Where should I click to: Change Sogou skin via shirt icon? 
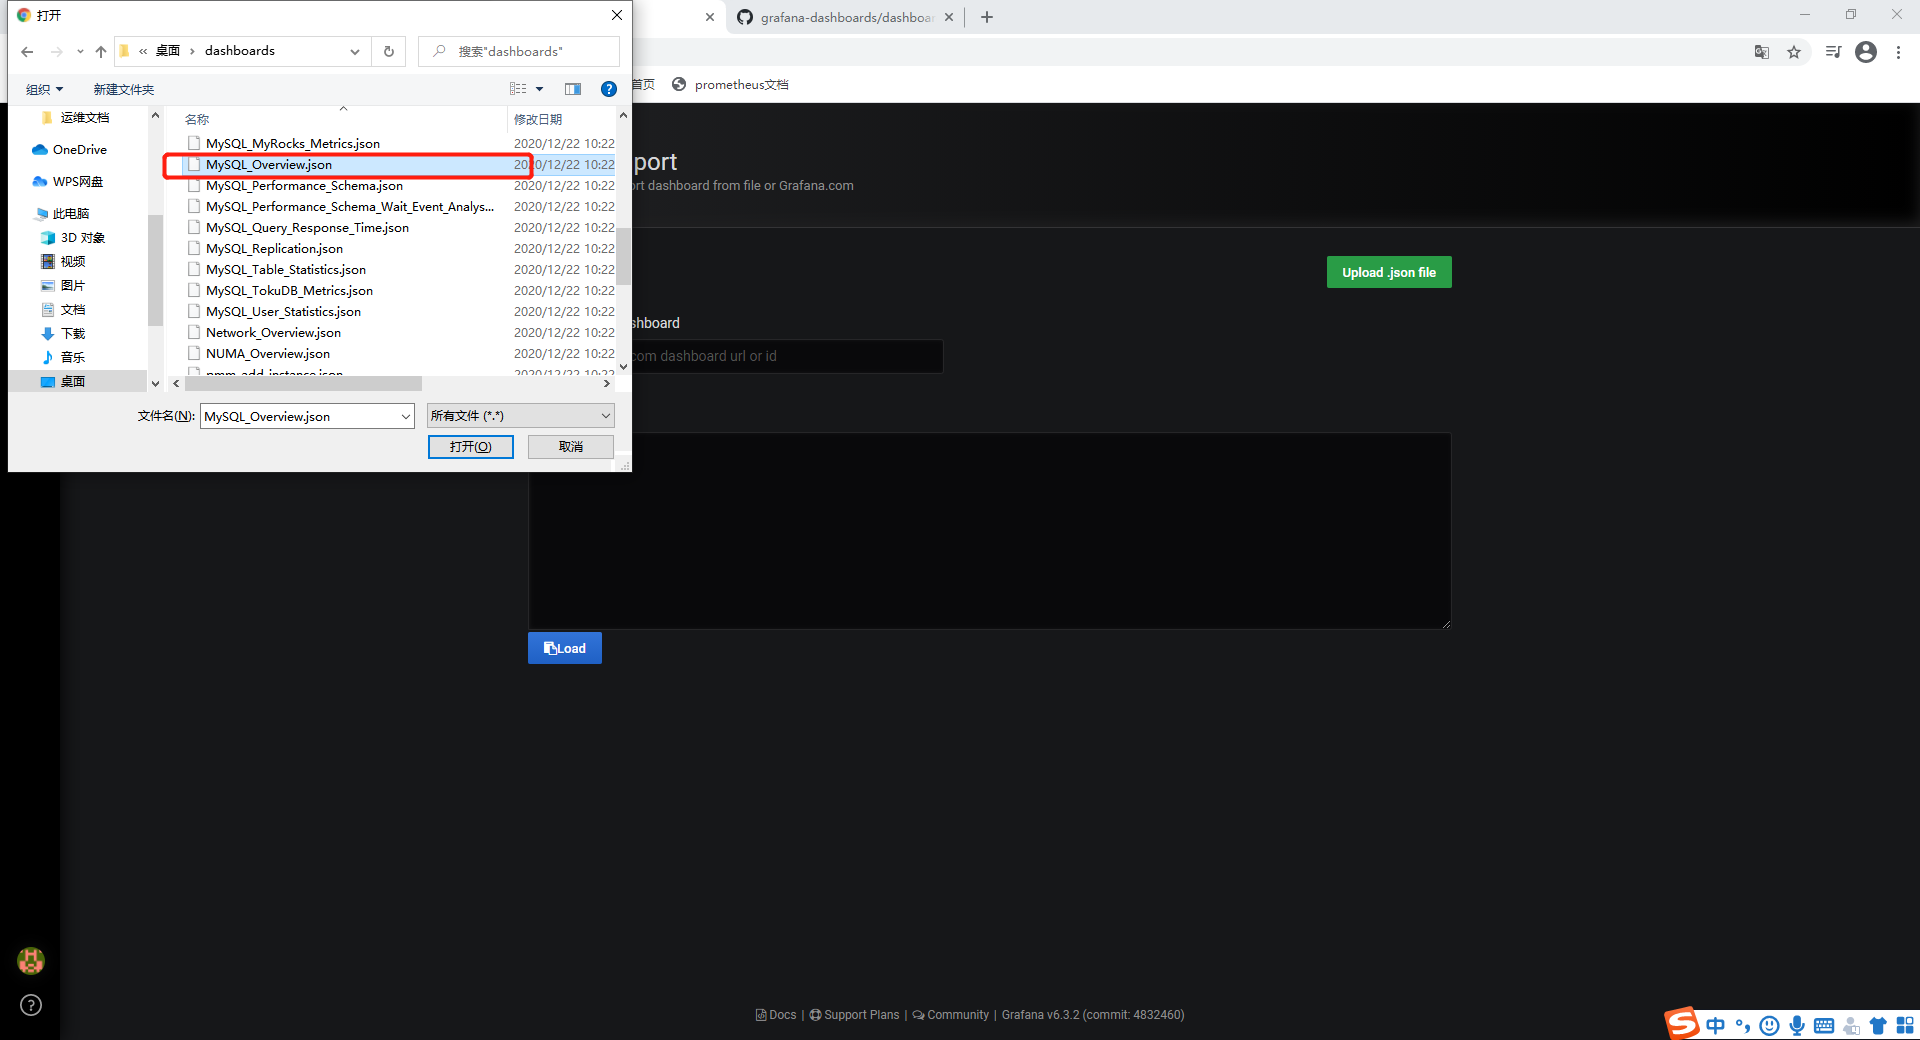(x=1879, y=1025)
